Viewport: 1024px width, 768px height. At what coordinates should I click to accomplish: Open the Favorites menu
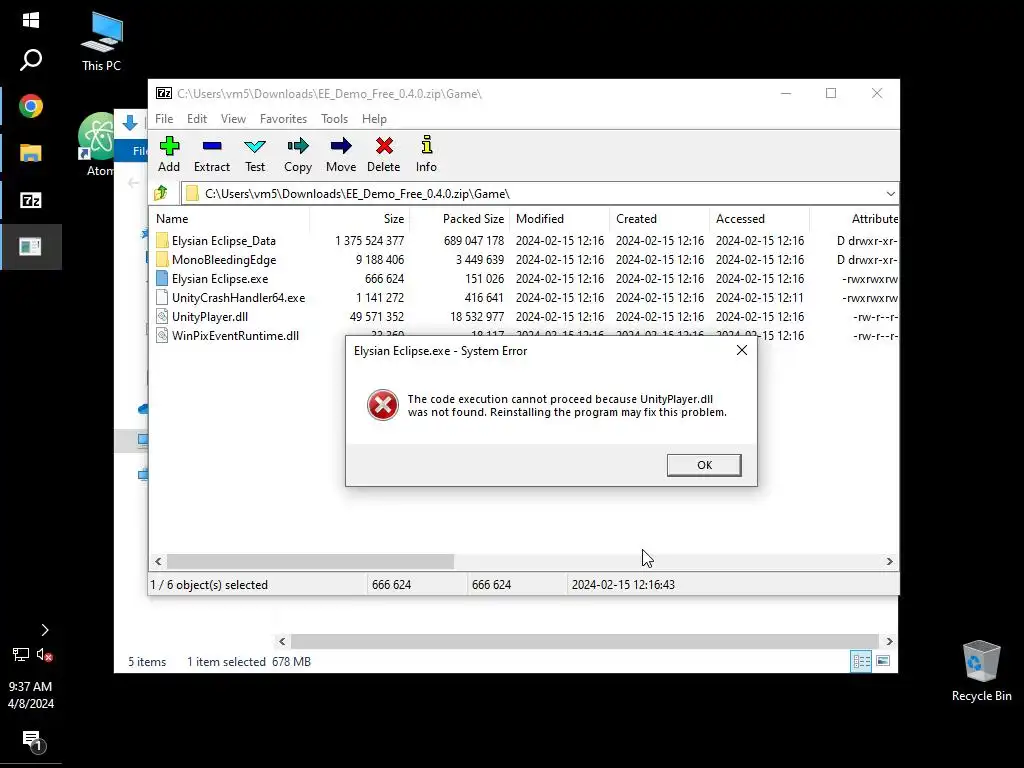(x=283, y=119)
